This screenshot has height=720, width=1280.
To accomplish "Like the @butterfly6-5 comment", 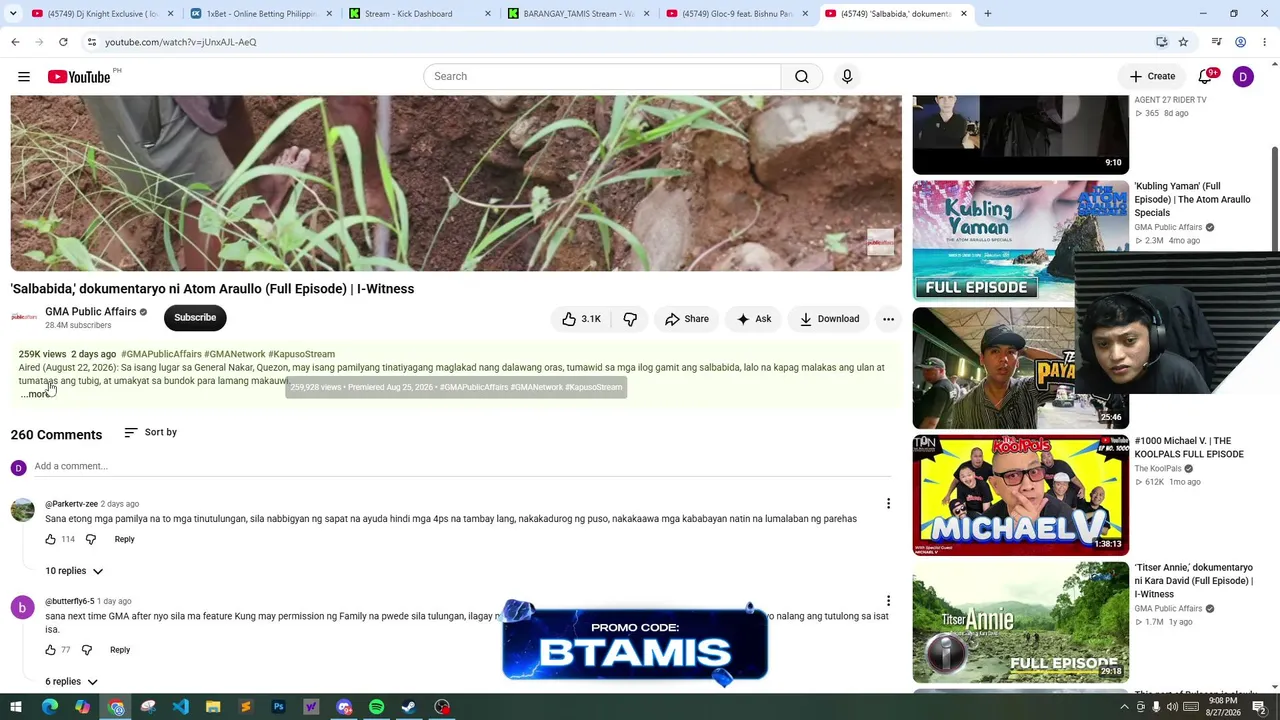I will [51, 650].
